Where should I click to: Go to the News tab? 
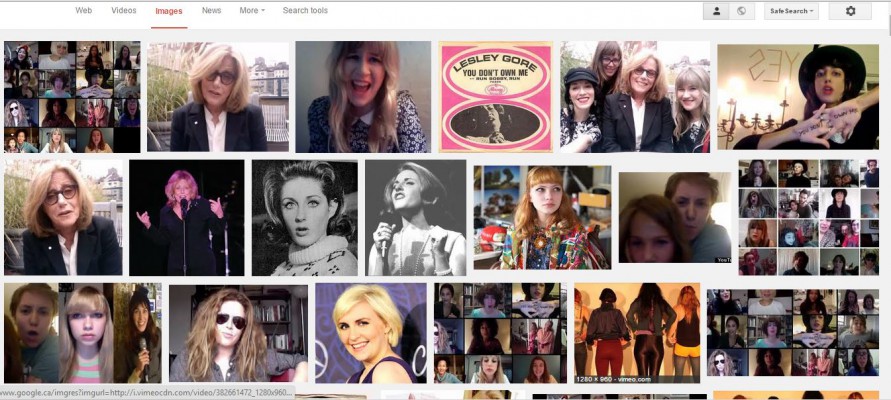211,11
